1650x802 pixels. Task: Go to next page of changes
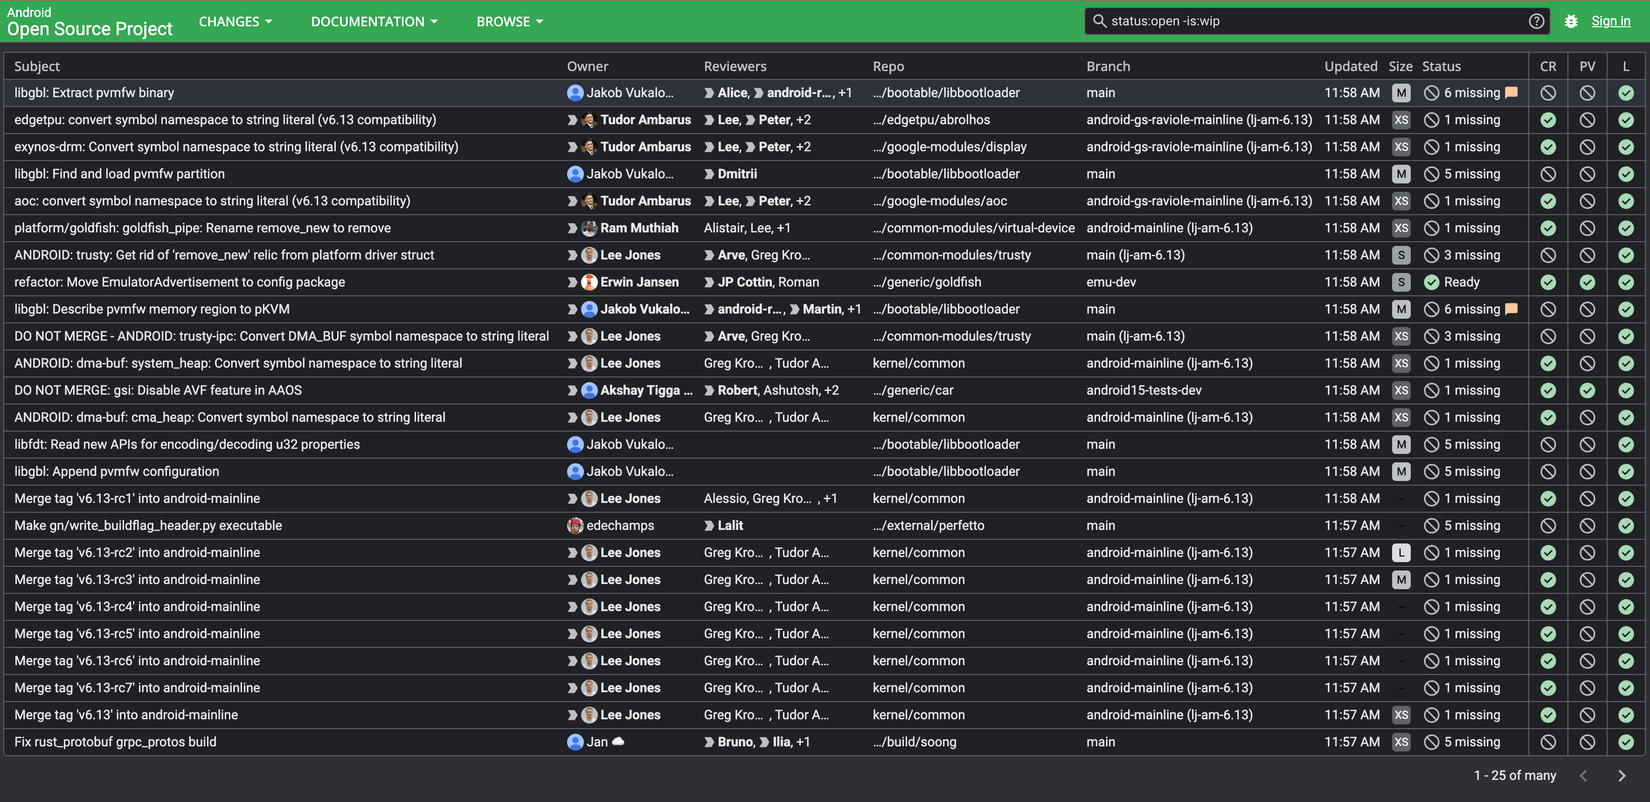1621,776
